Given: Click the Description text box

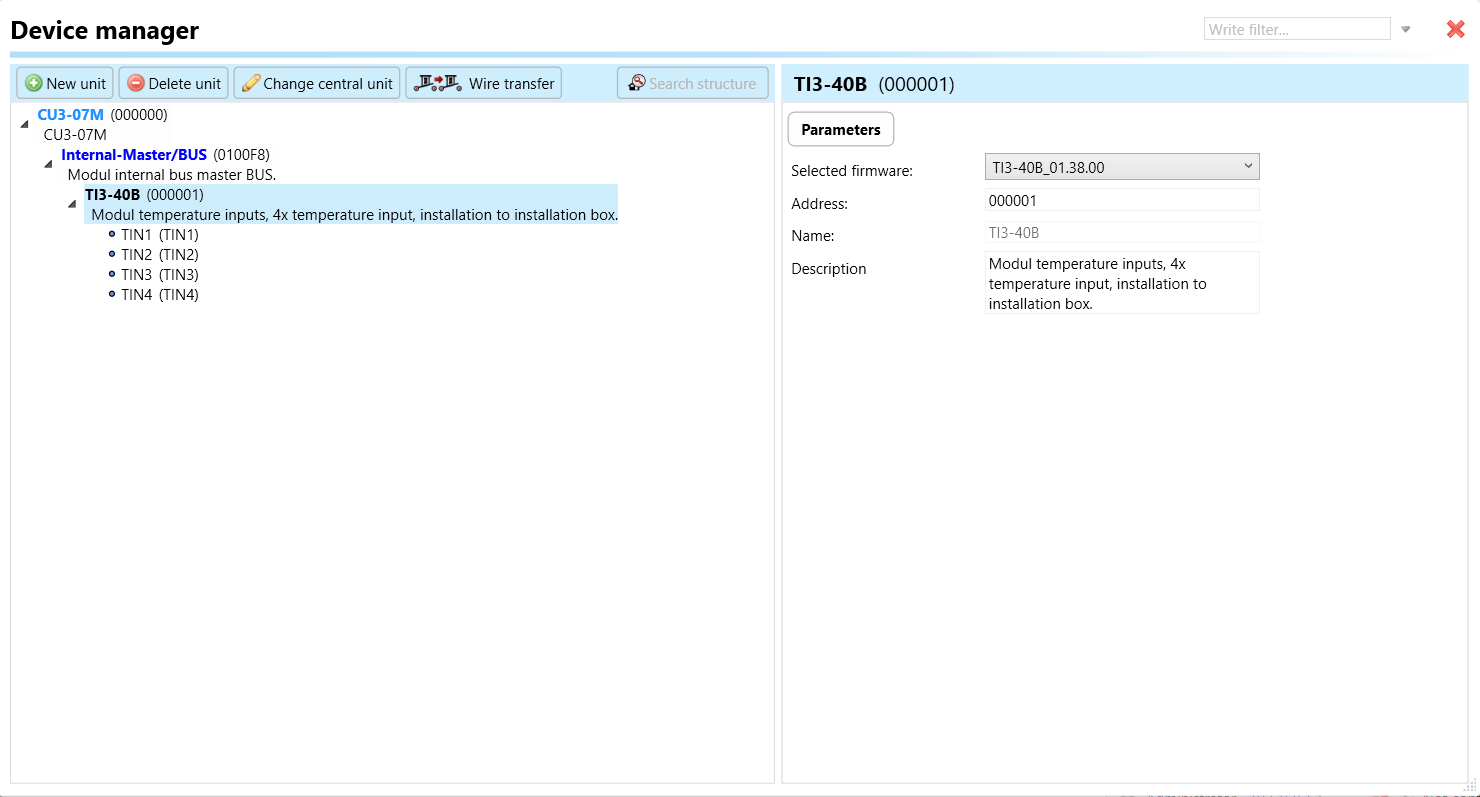Looking at the screenshot, I should pos(1121,283).
